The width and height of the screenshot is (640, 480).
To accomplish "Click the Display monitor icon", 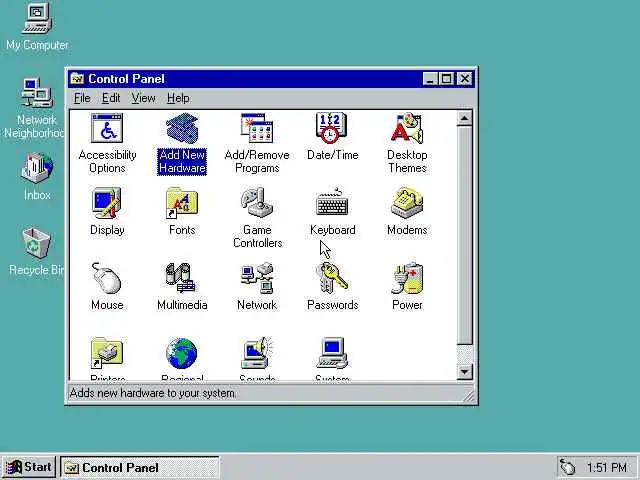I will coord(107,203).
